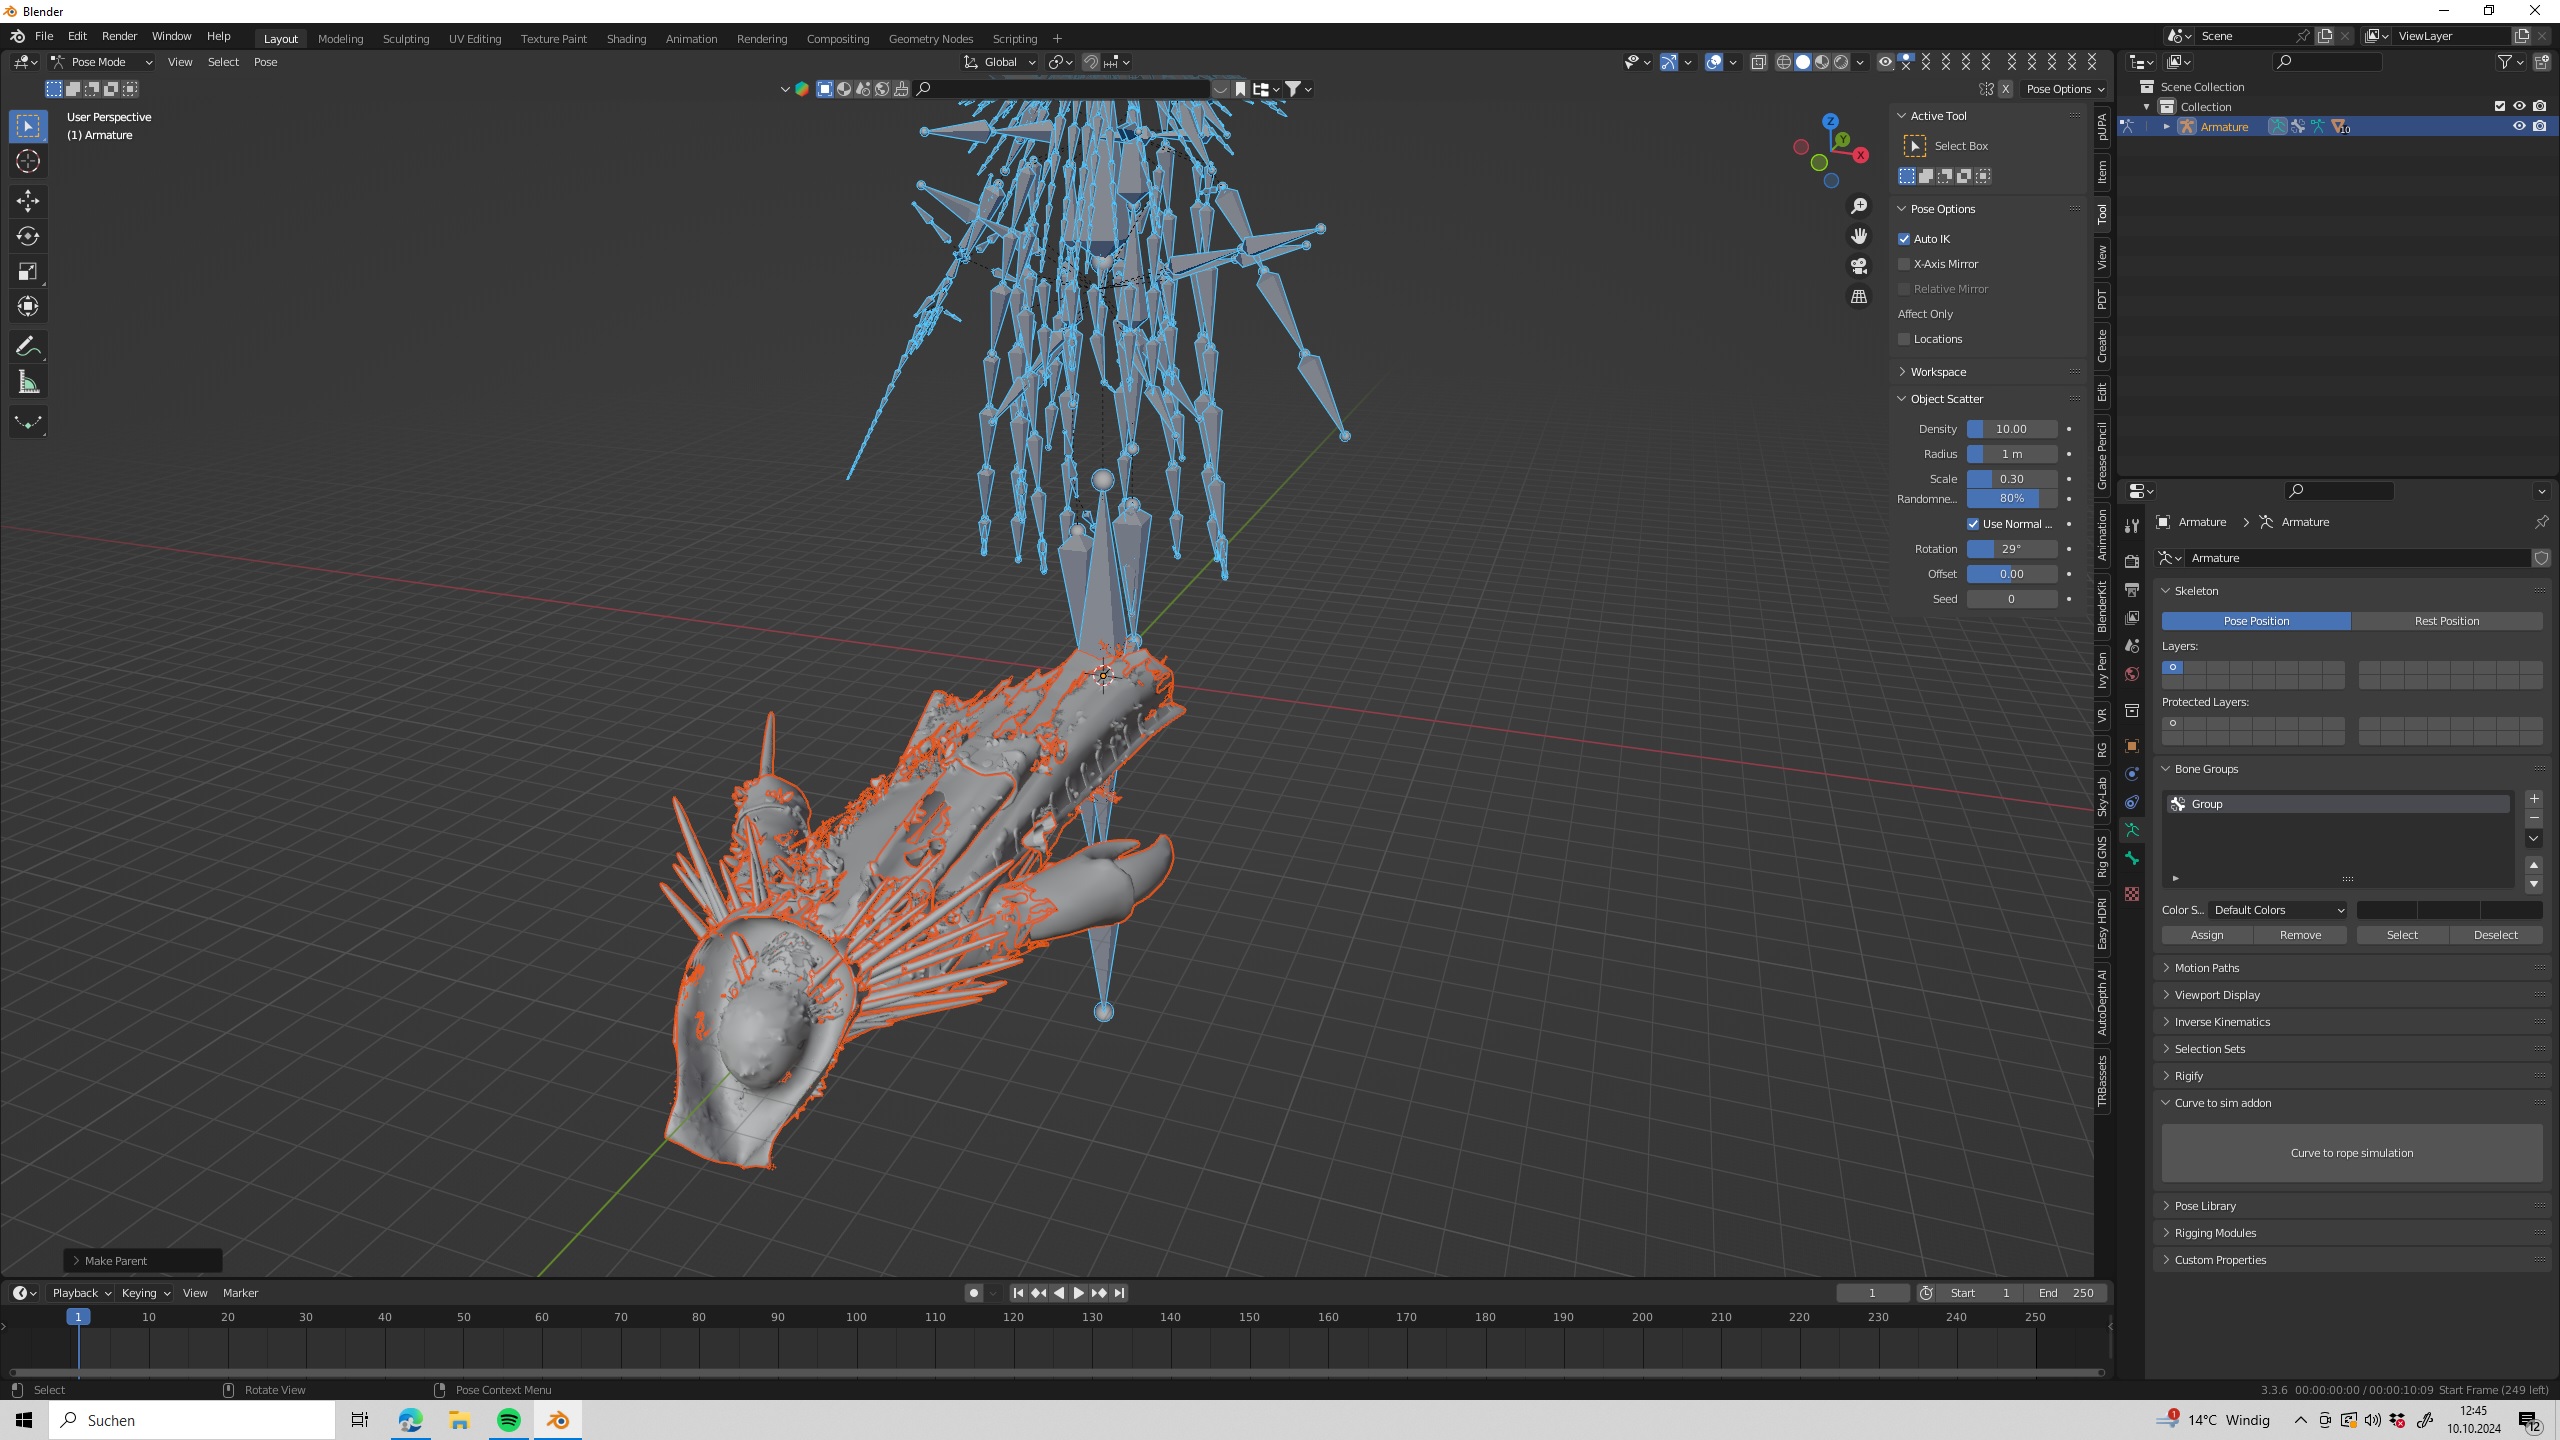Screen dimensions: 2560x1440
Task: Click the Cursor tool icon
Action: click(x=28, y=161)
